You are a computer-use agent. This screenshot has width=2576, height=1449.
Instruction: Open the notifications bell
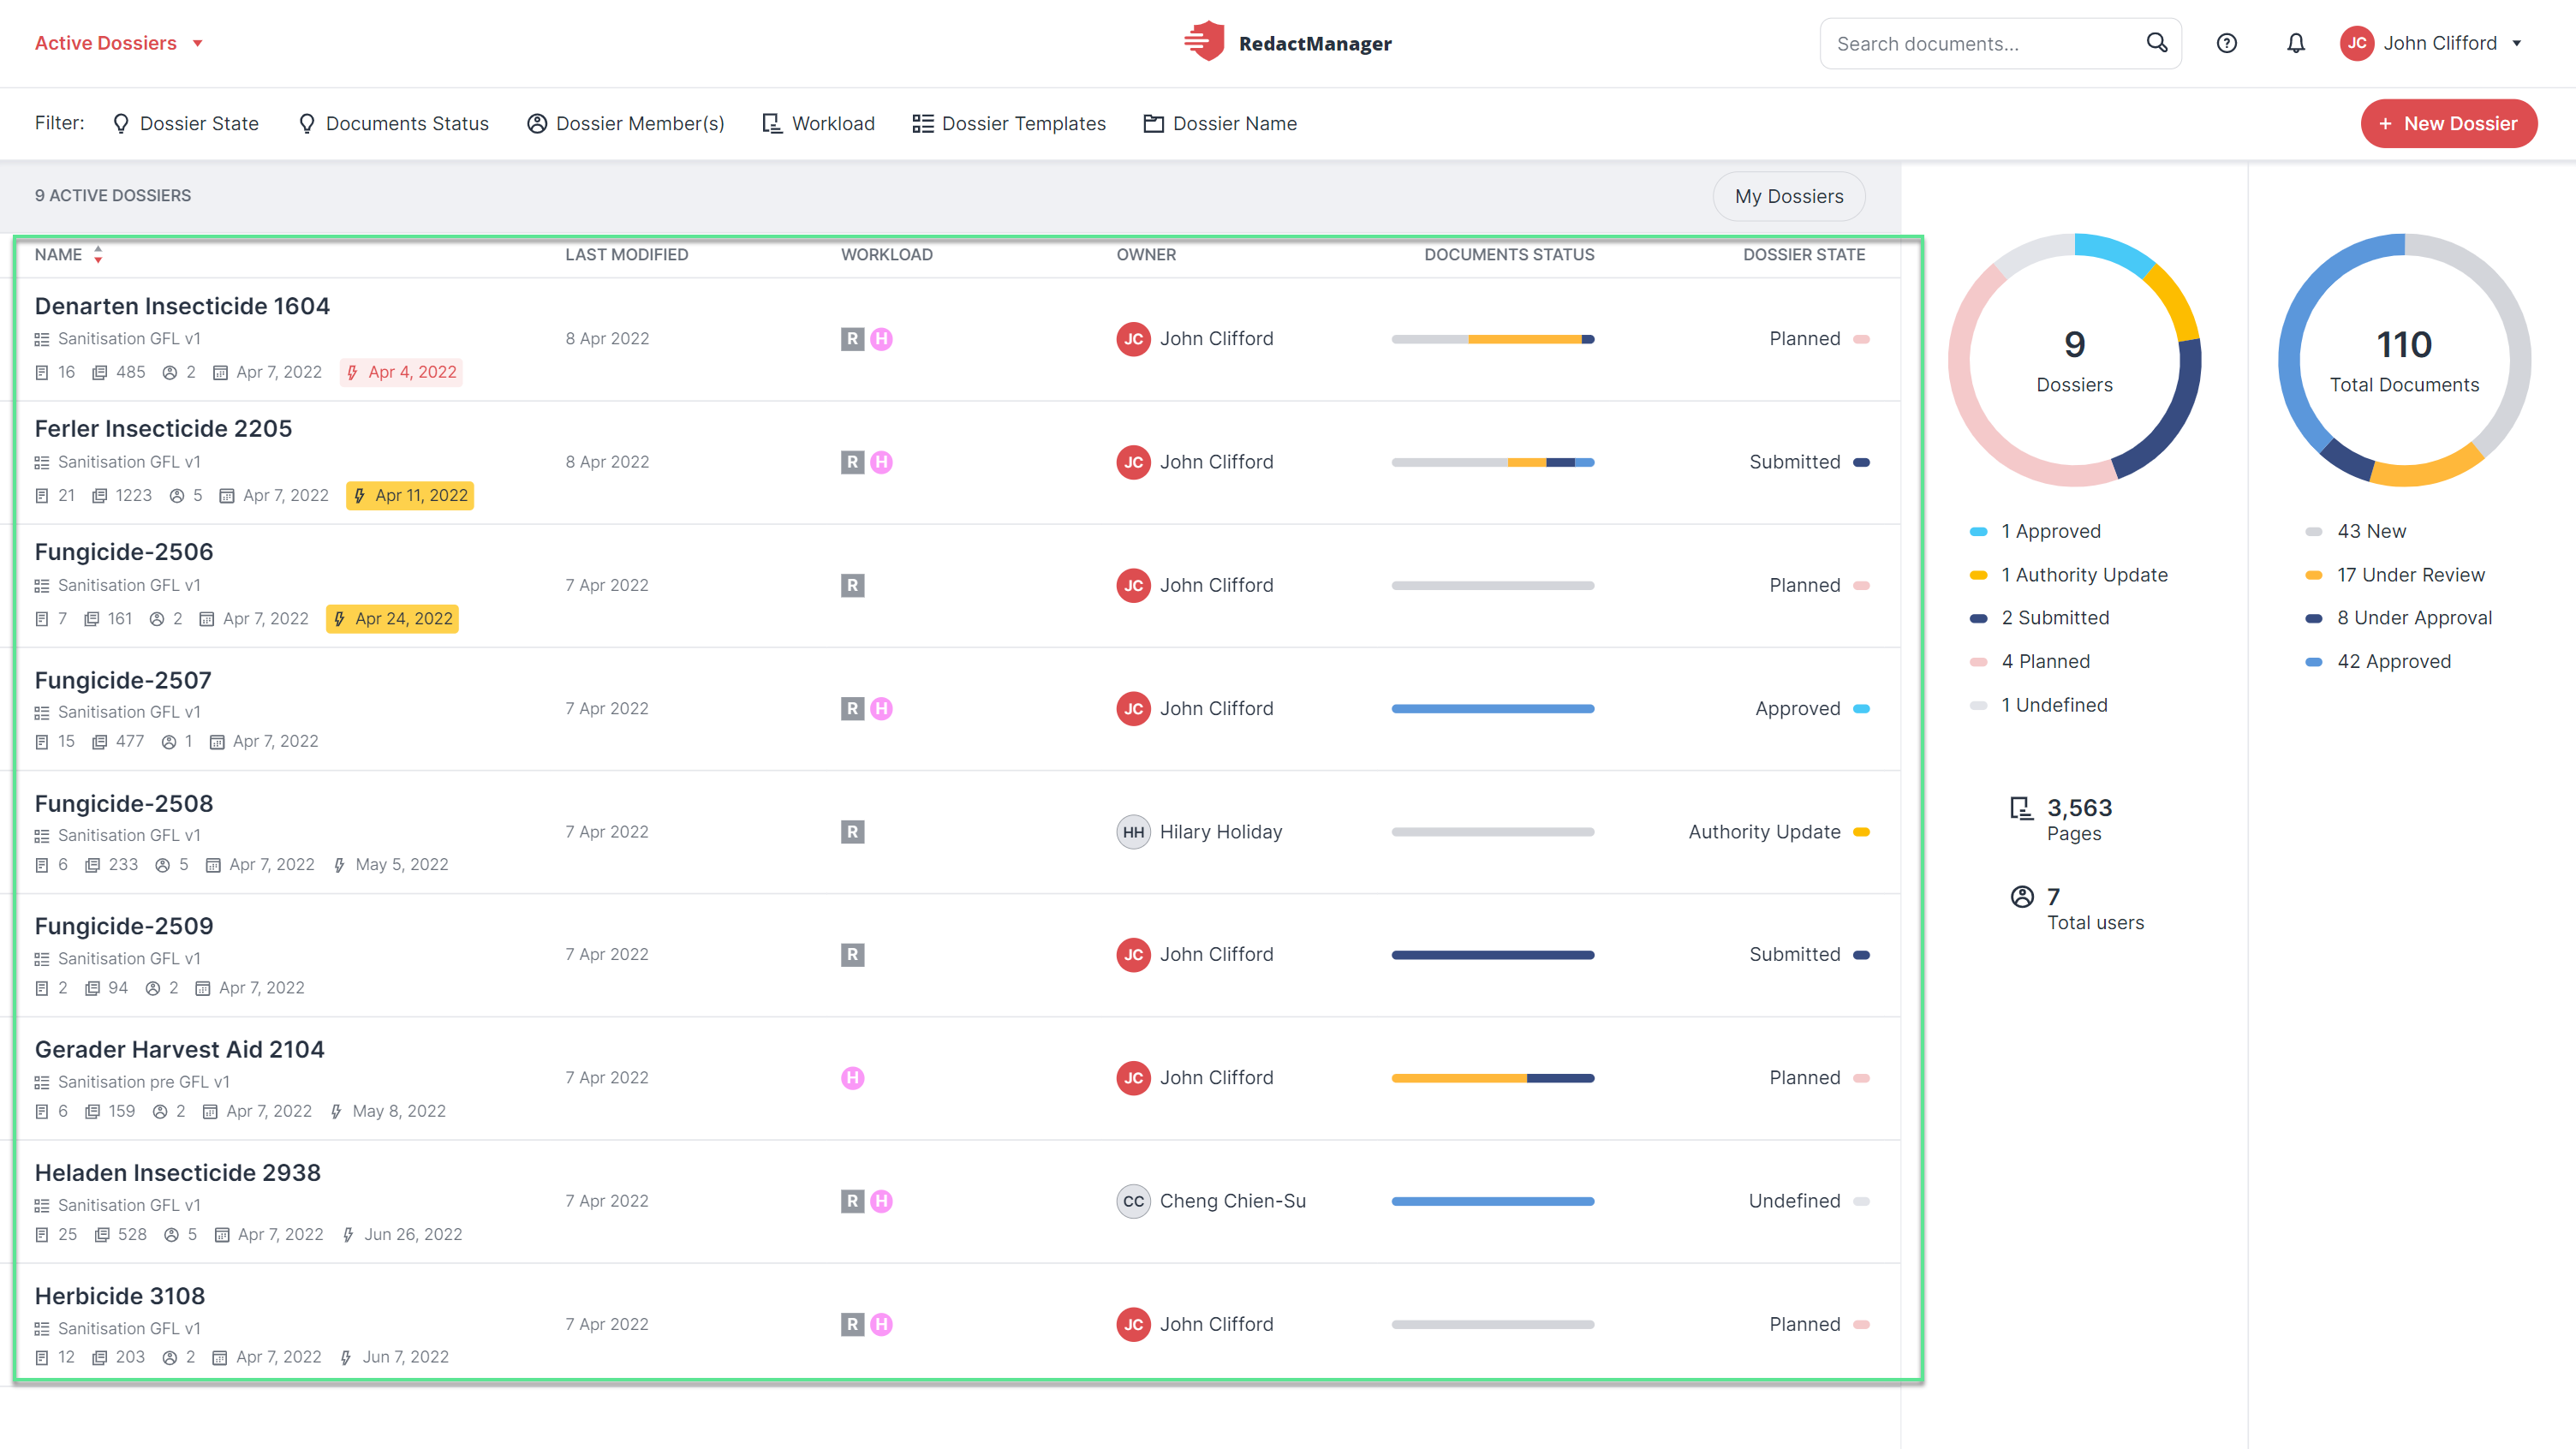coord(2295,43)
